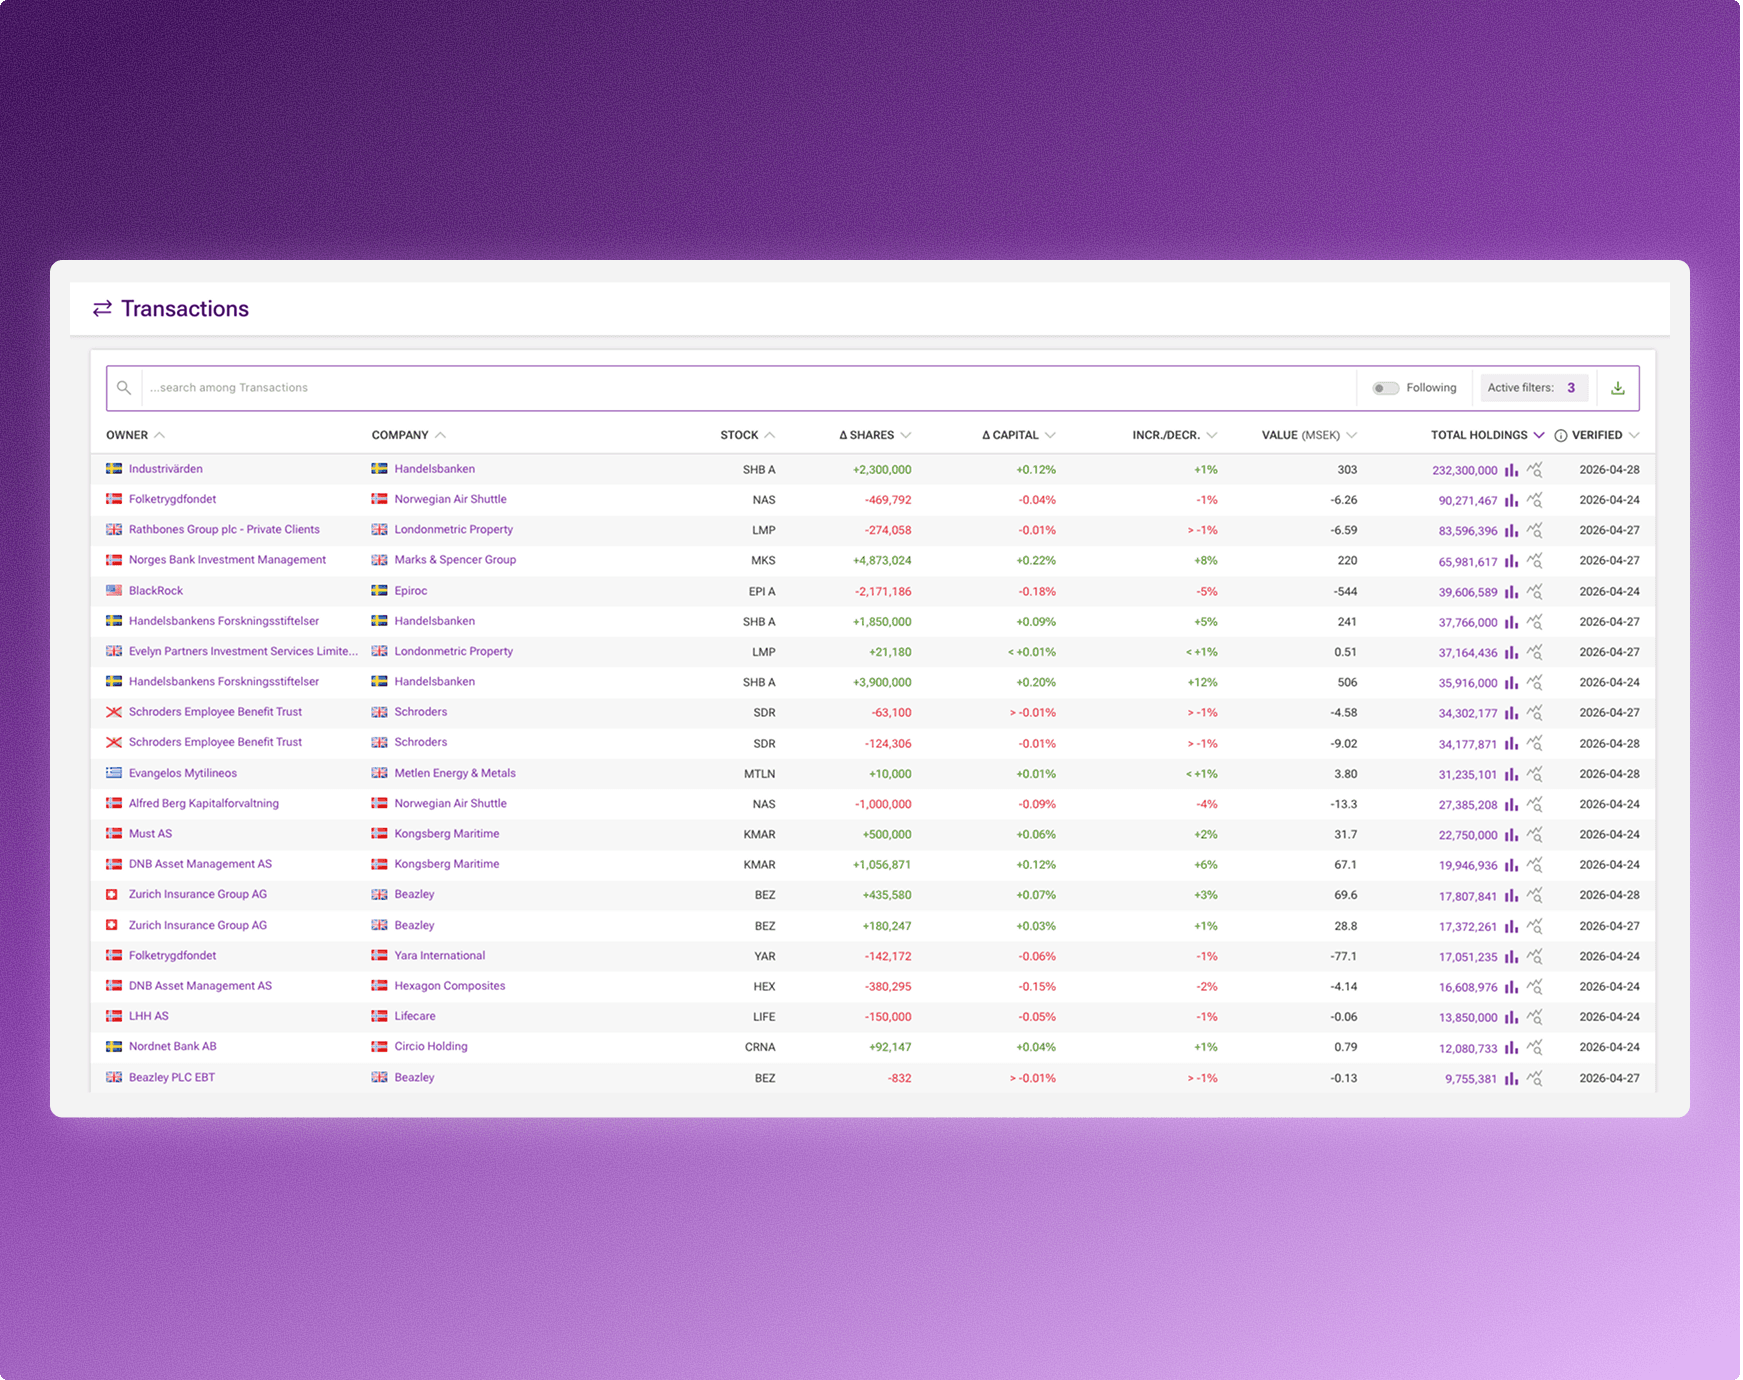Sort by Incr./Decr. using its chevron
The width and height of the screenshot is (1743, 1380).
pos(1212,435)
